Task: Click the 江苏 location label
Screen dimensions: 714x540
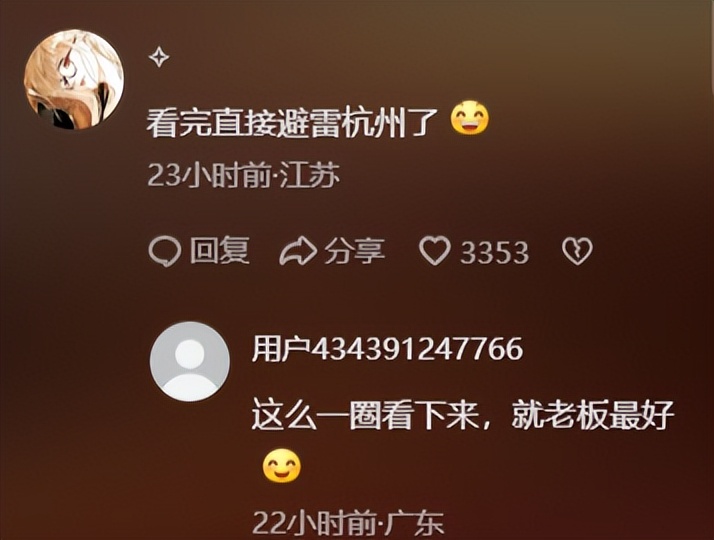Action: click(310, 175)
